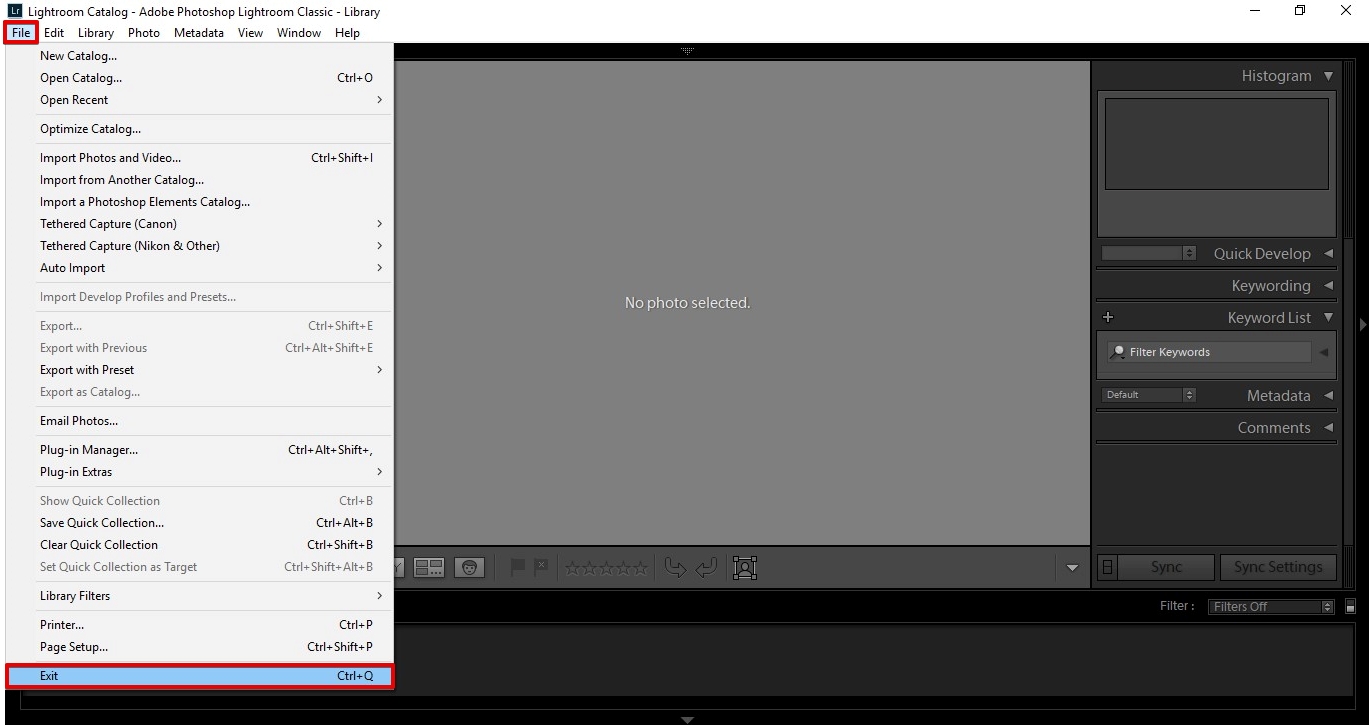Screen dimensions: 1369x725
Task: Open the survey view mode icon
Action: click(x=429, y=568)
